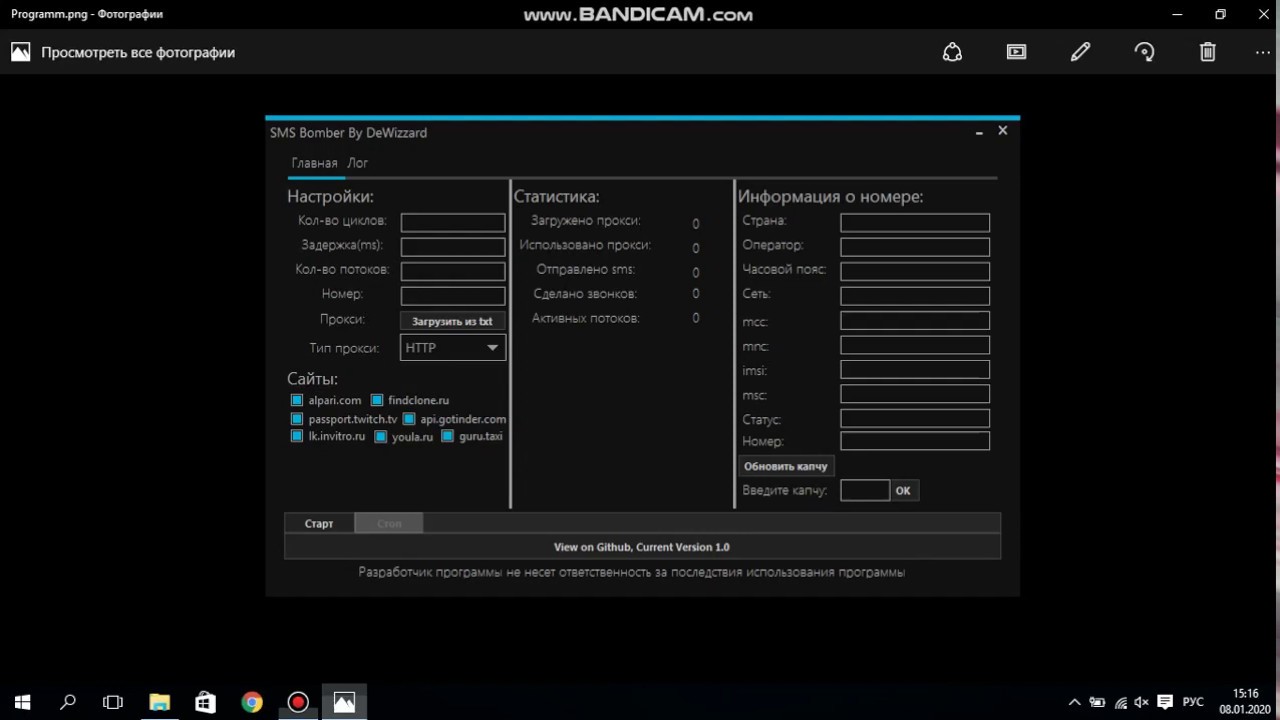
Task: Open the View on Github link
Action: (x=642, y=547)
